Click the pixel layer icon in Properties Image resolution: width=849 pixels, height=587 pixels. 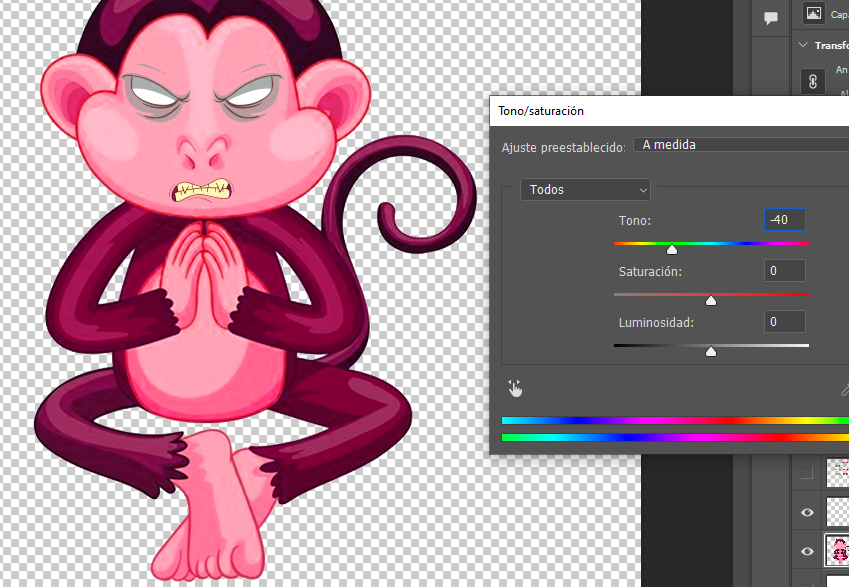(813, 14)
